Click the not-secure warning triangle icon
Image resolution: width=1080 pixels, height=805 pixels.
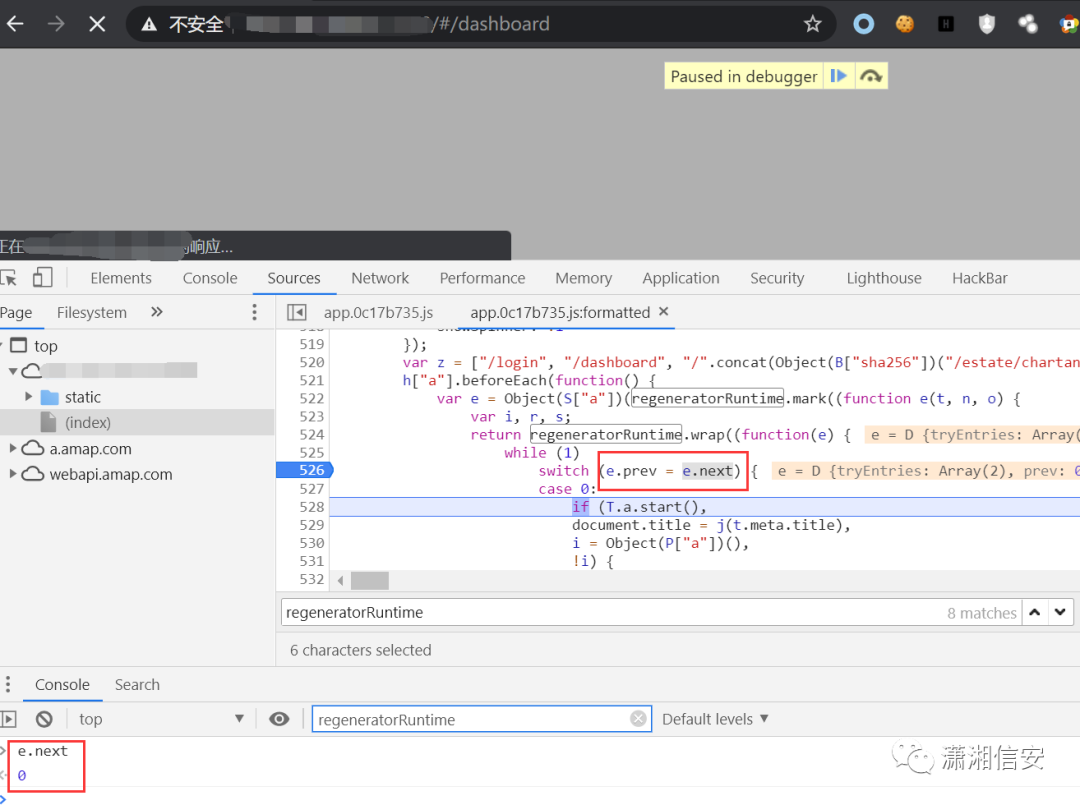pos(149,24)
